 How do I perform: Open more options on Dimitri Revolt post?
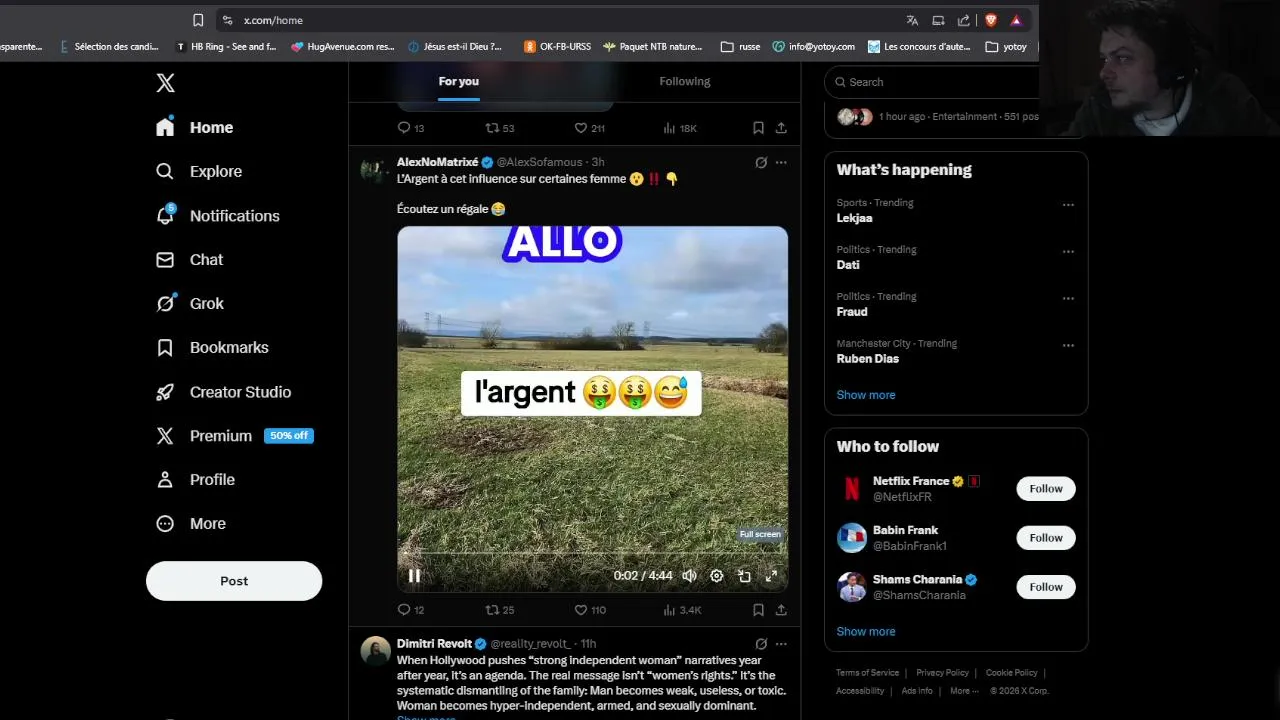pyautogui.click(x=781, y=644)
